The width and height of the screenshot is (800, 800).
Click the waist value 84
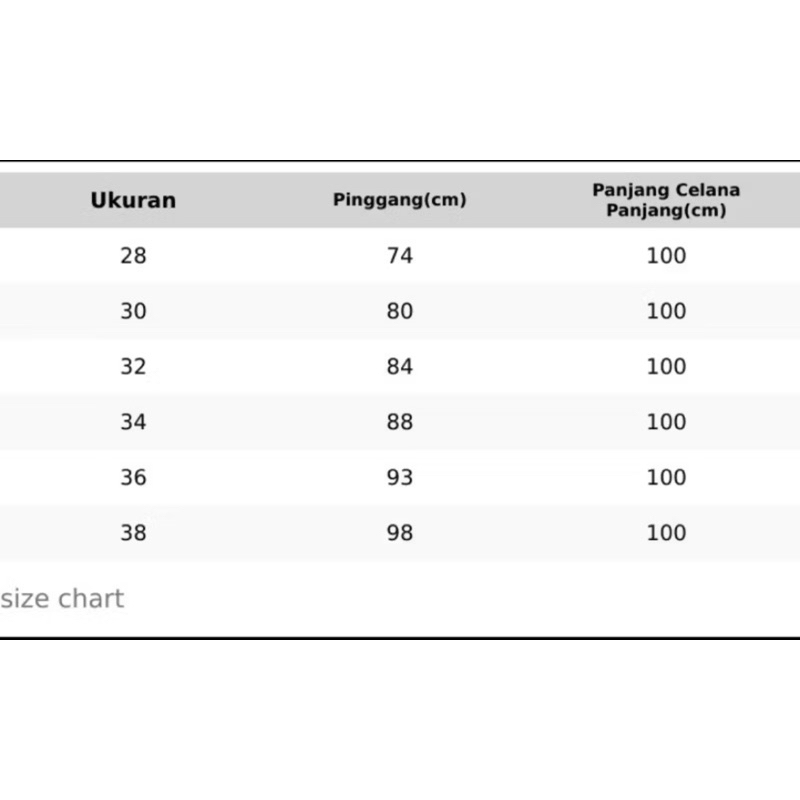pos(399,366)
